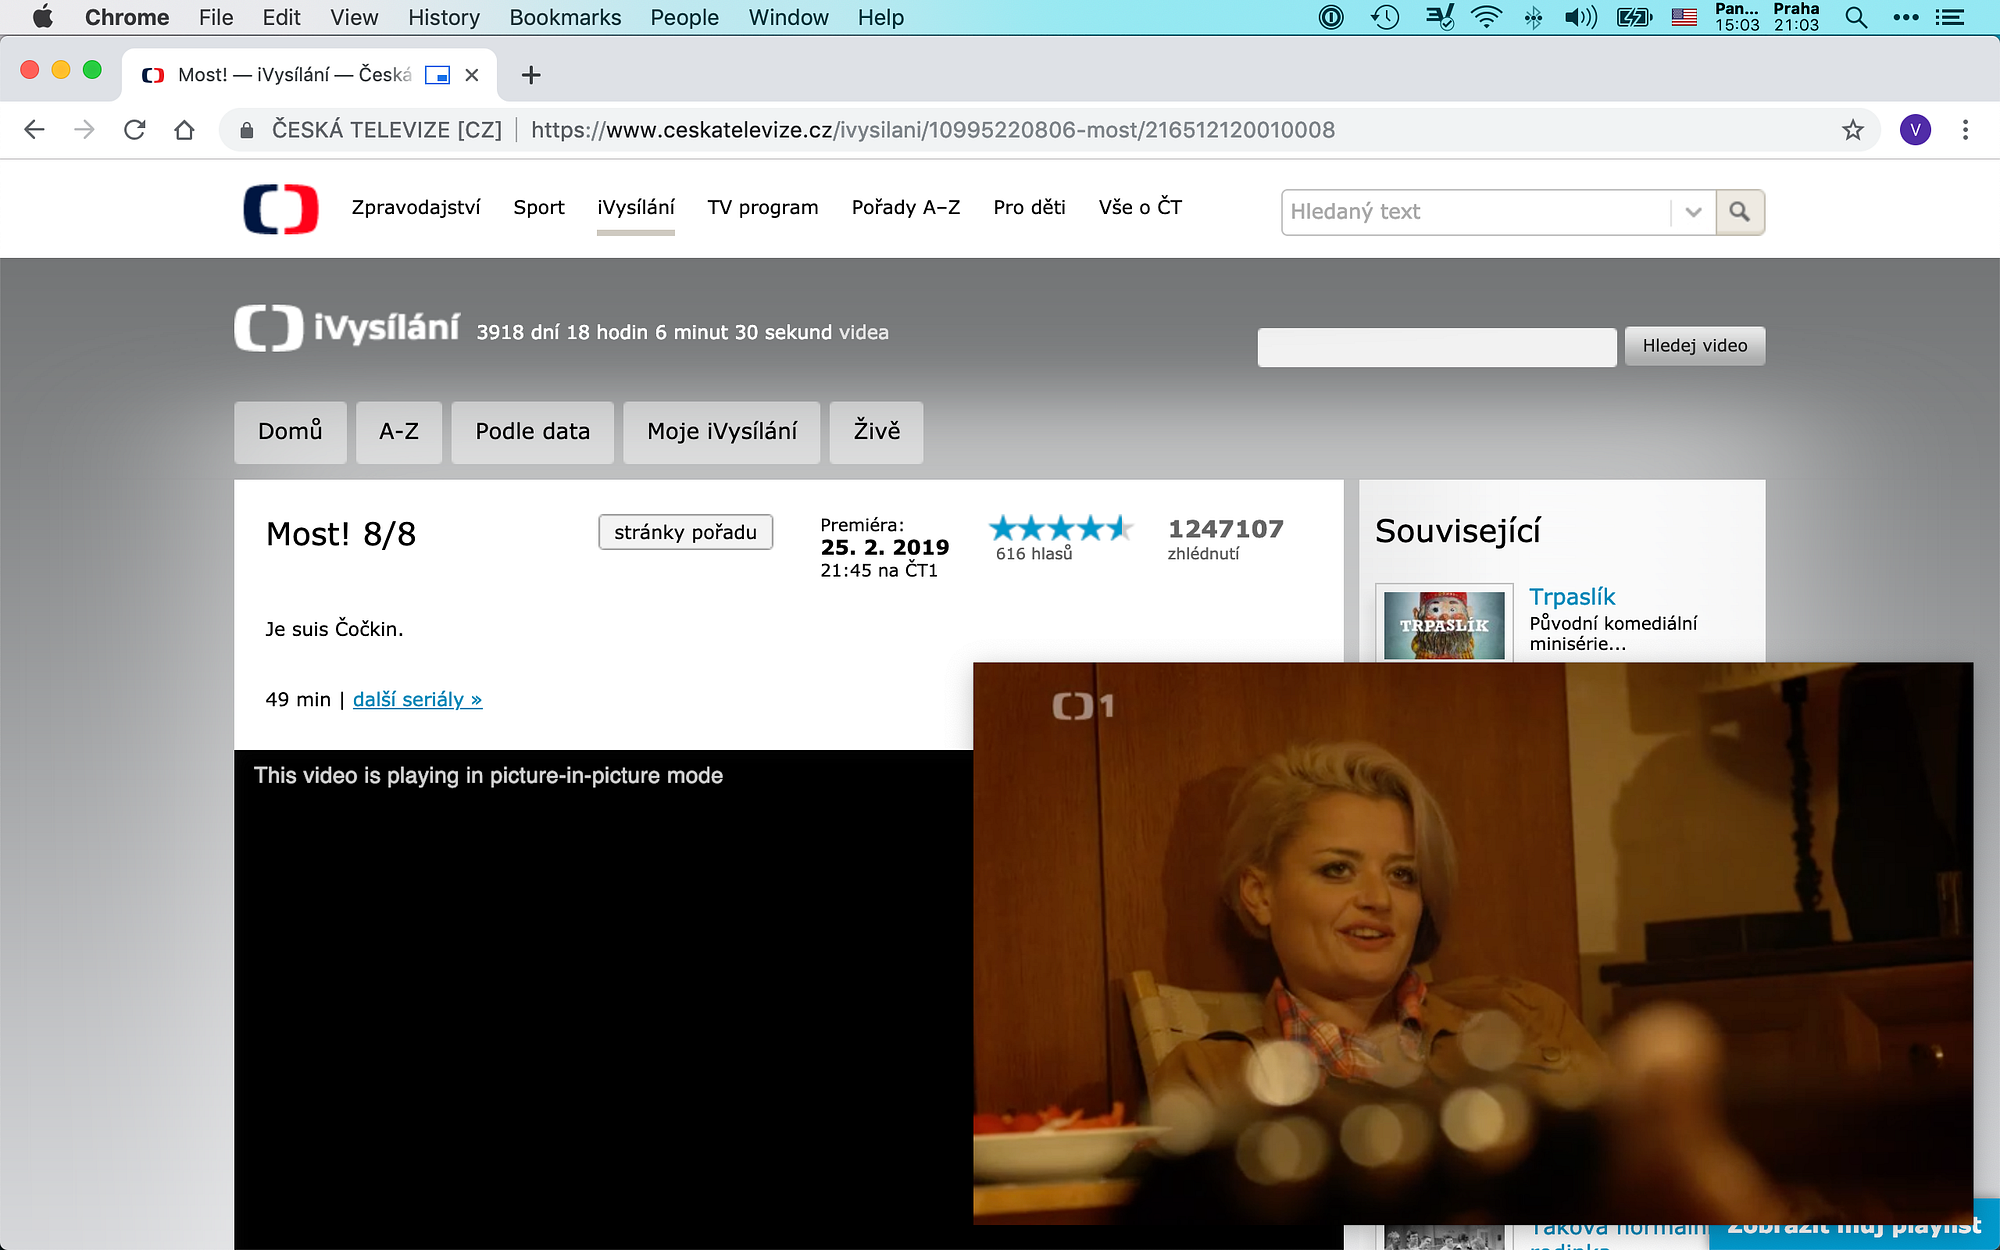Click the picture-in-picture tab indicator icon
The height and width of the screenshot is (1250, 2000).
coord(437,75)
